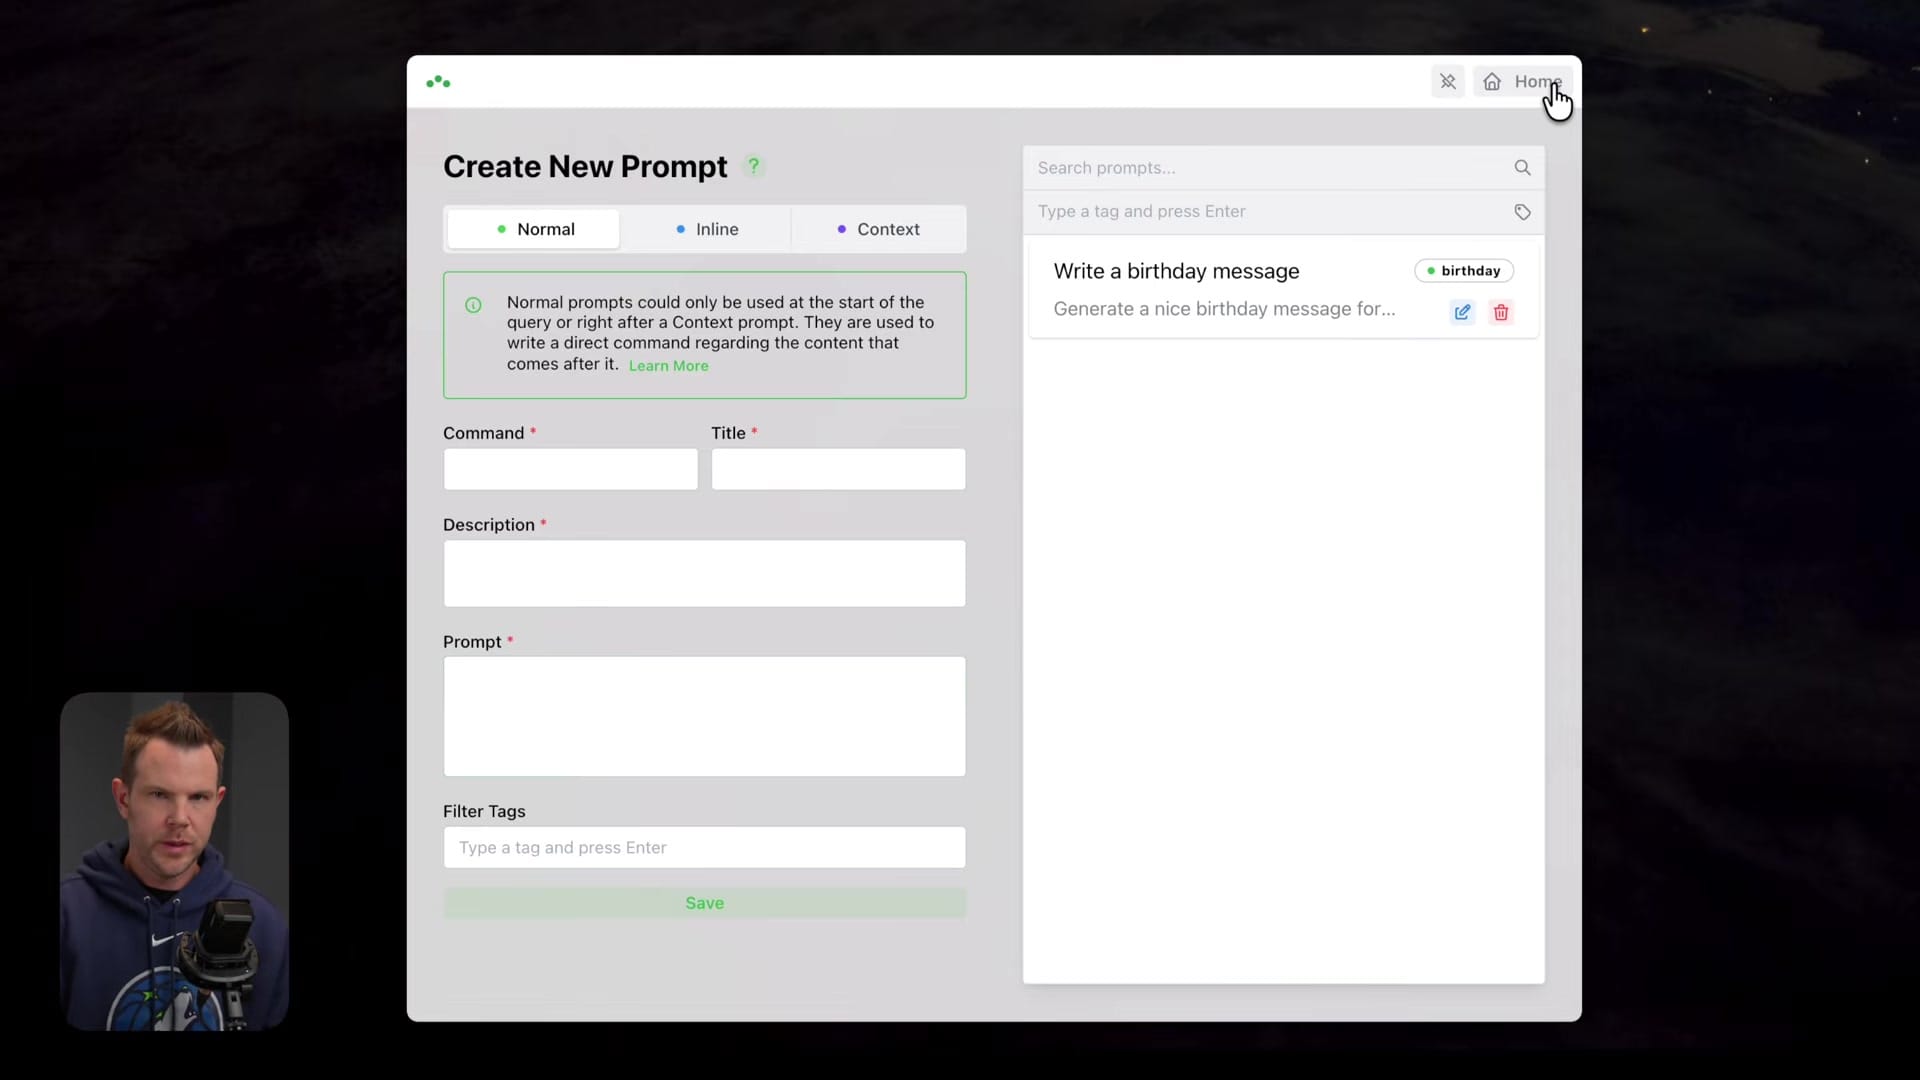This screenshot has height=1080, width=1920.
Task: Click the unpin window icon
Action: pyautogui.click(x=1447, y=82)
